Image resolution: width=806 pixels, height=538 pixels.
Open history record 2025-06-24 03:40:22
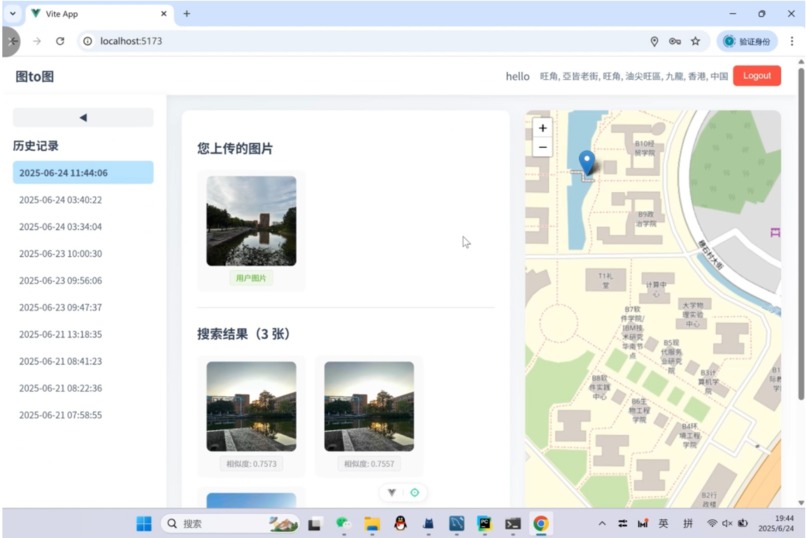(83, 200)
